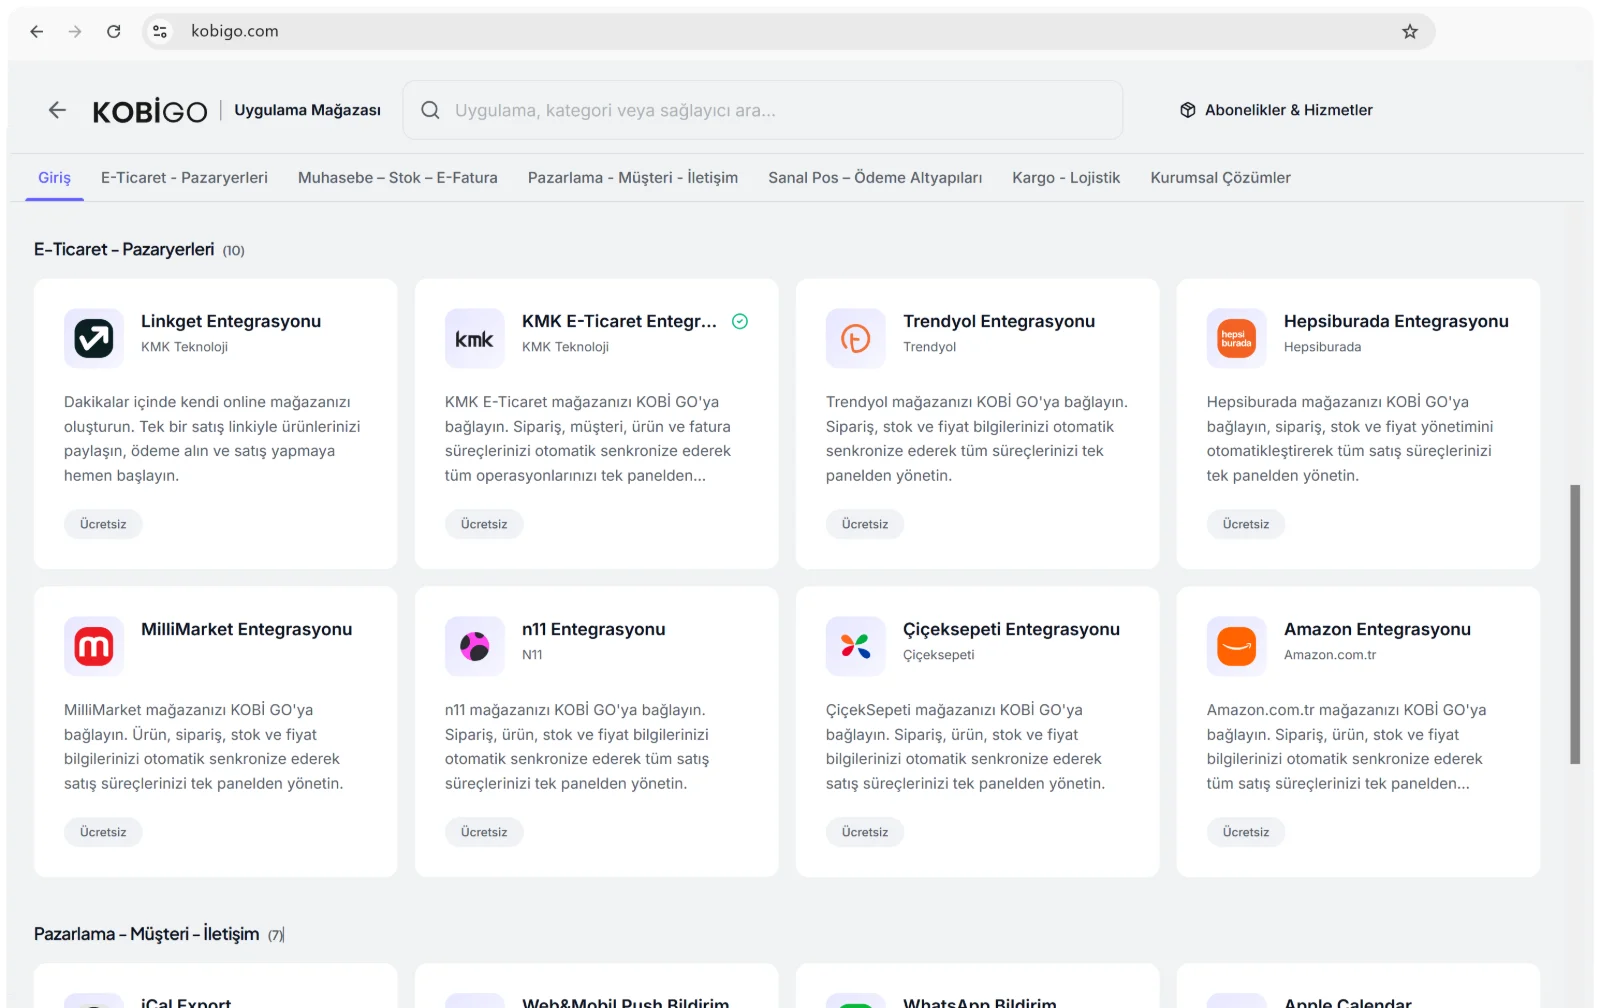Open site information icon in address bar
Viewport: 1600px width, 1008px height.
[160, 31]
